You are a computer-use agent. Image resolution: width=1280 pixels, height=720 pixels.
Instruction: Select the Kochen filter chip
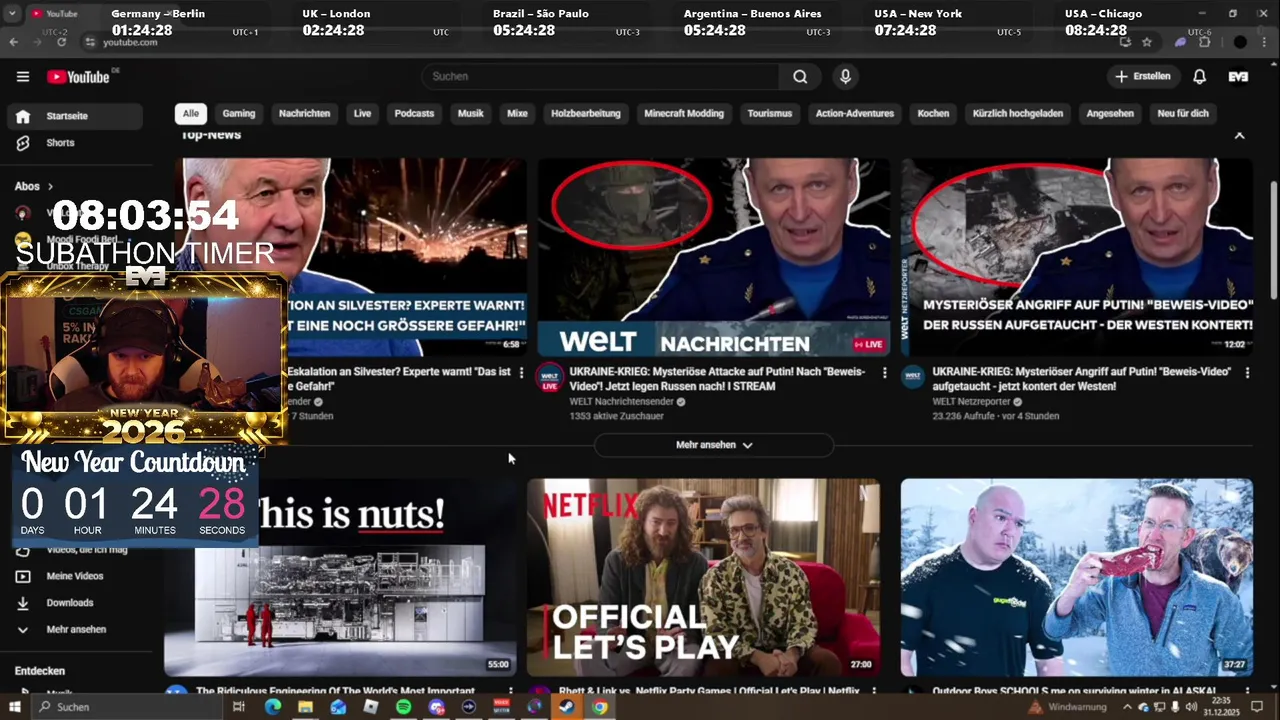tap(933, 114)
